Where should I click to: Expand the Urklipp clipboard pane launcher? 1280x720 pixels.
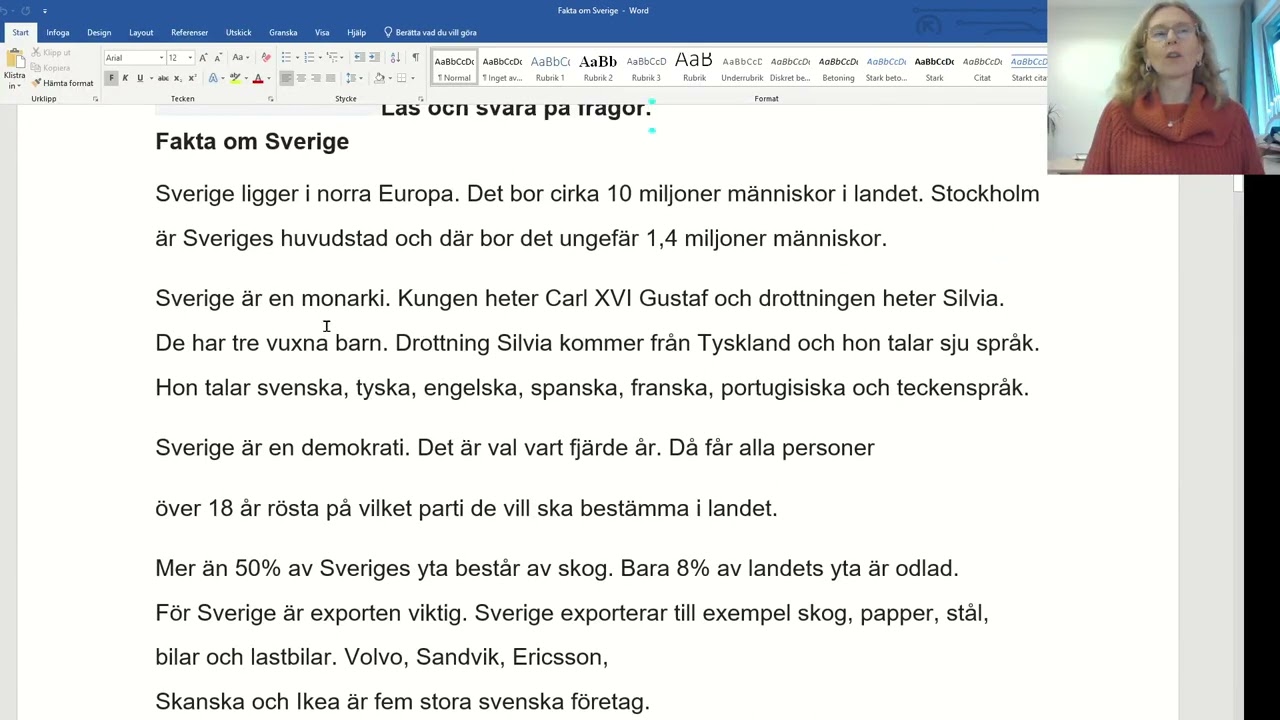(95, 99)
